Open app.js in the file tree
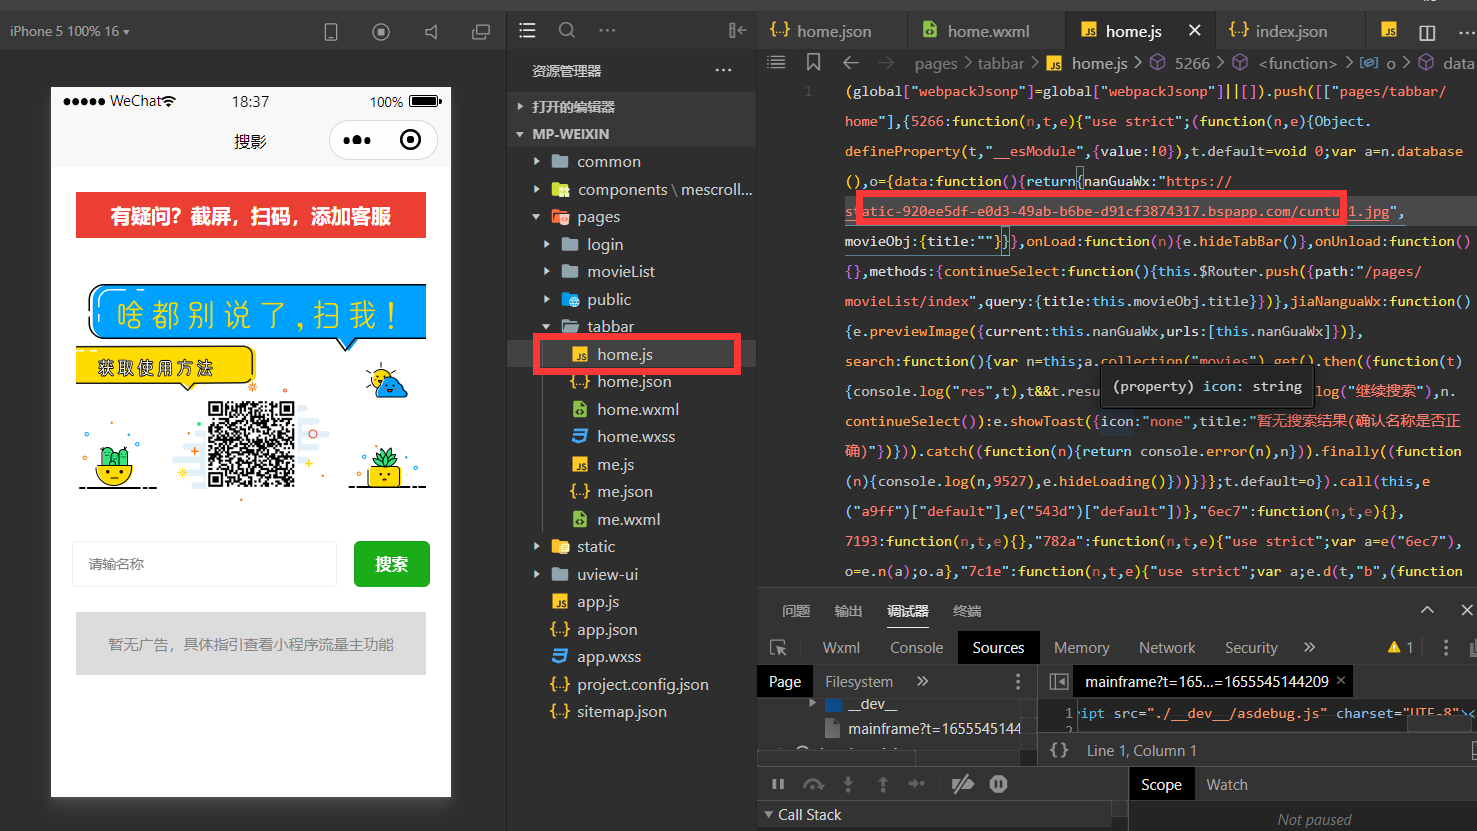The image size is (1477, 831). click(598, 602)
